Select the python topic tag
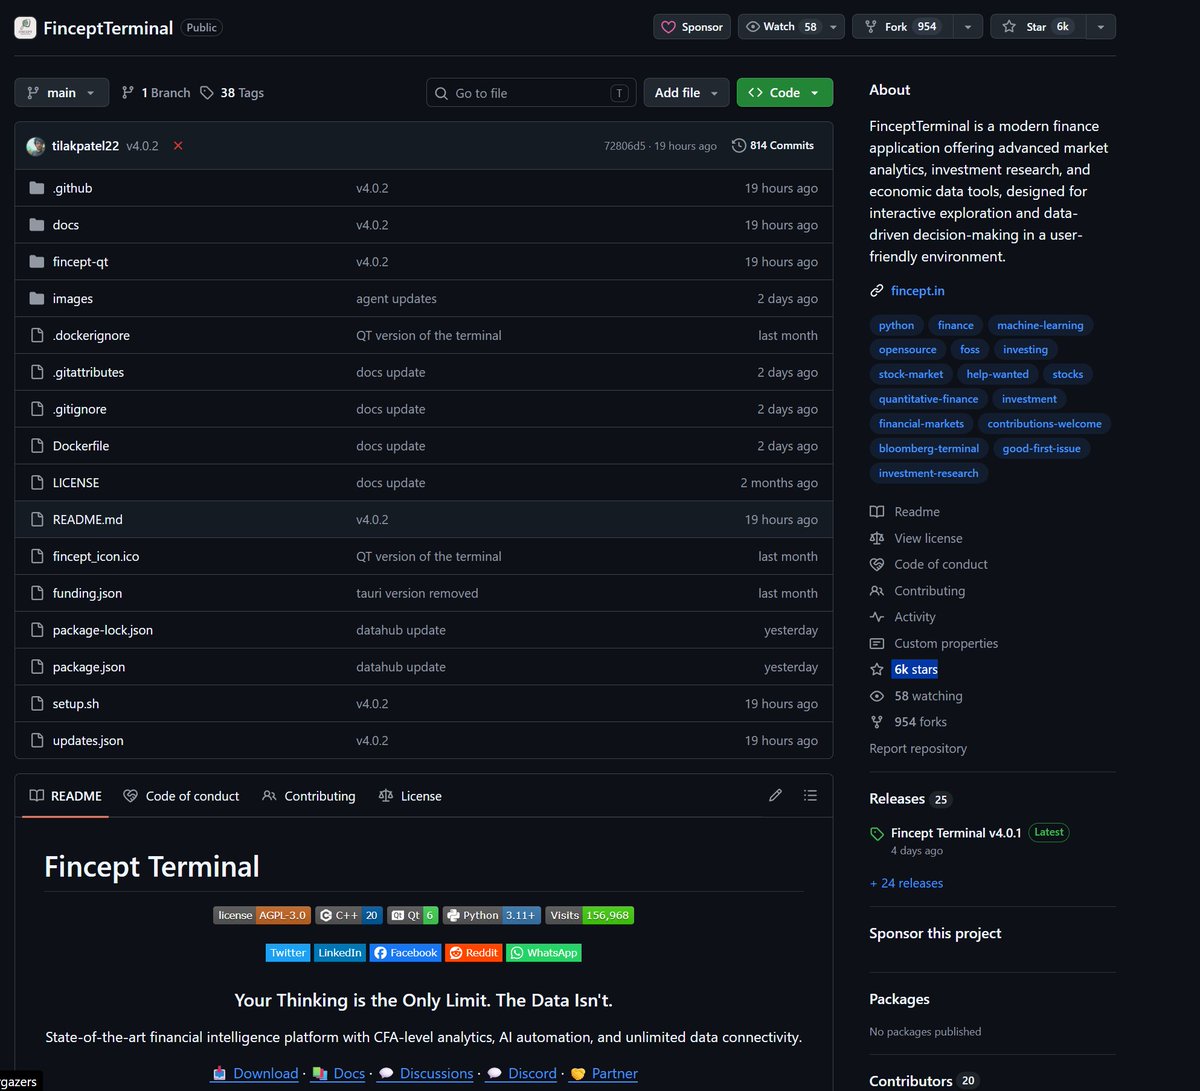The width and height of the screenshot is (1200, 1091). pos(896,325)
